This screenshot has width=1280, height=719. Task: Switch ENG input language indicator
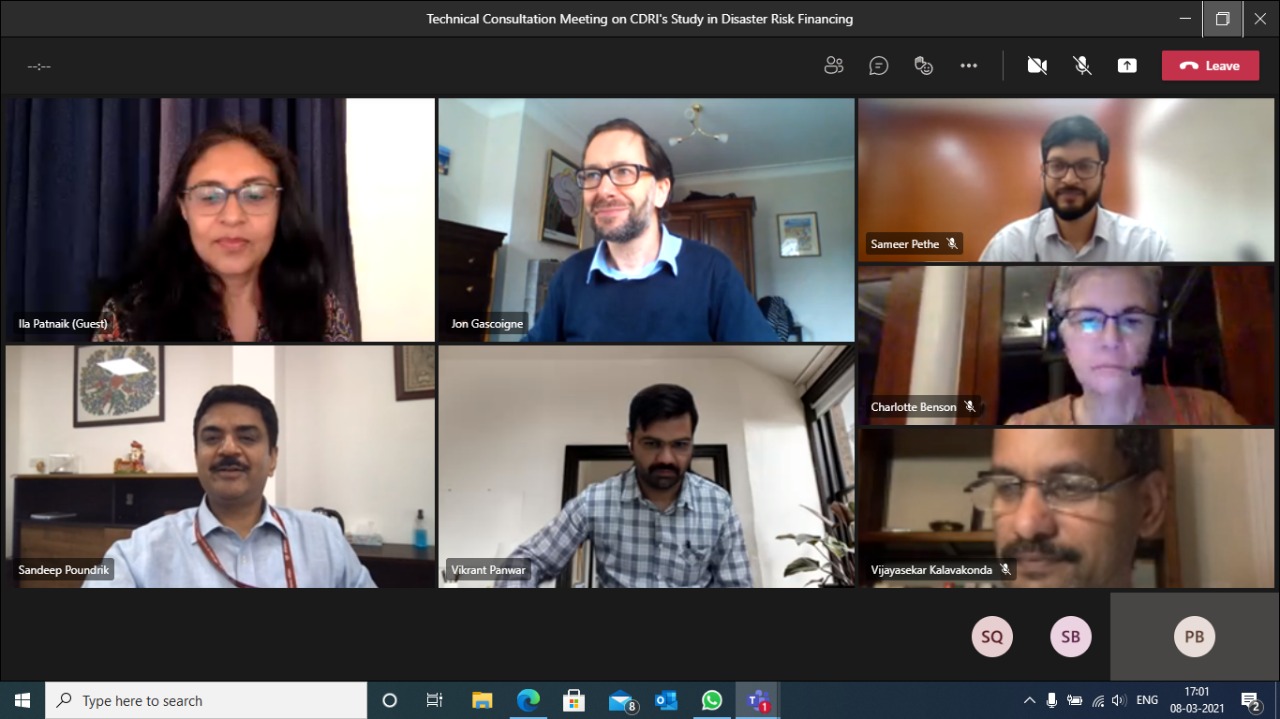coord(1148,700)
